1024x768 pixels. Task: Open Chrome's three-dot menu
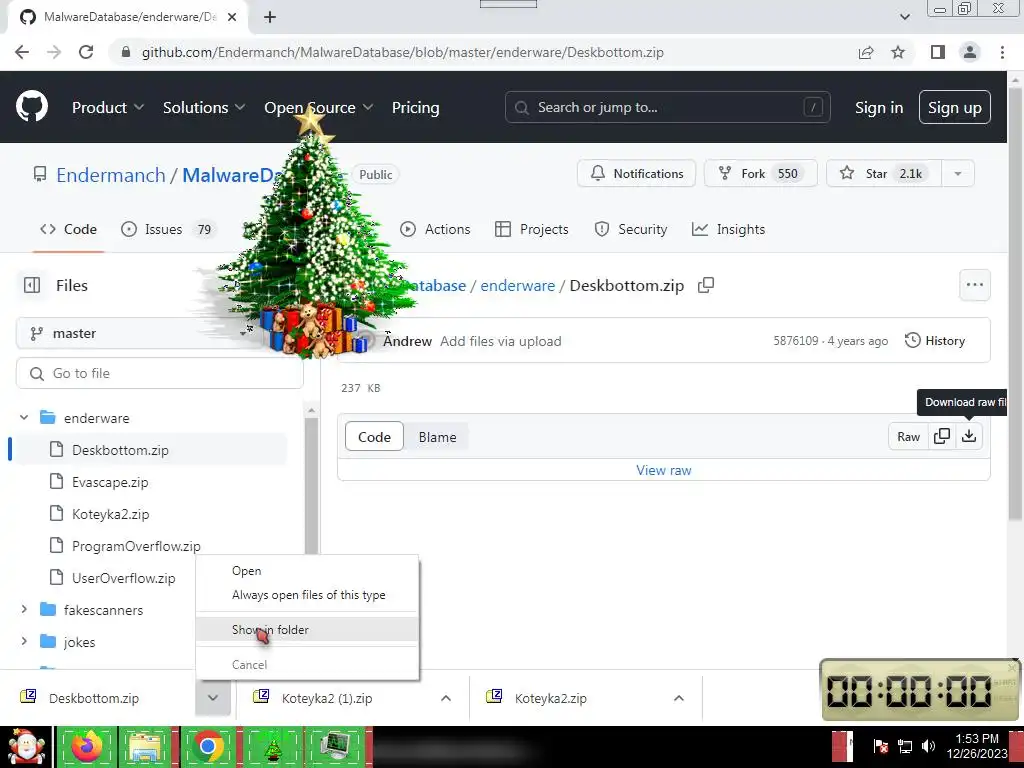[x=1002, y=52]
